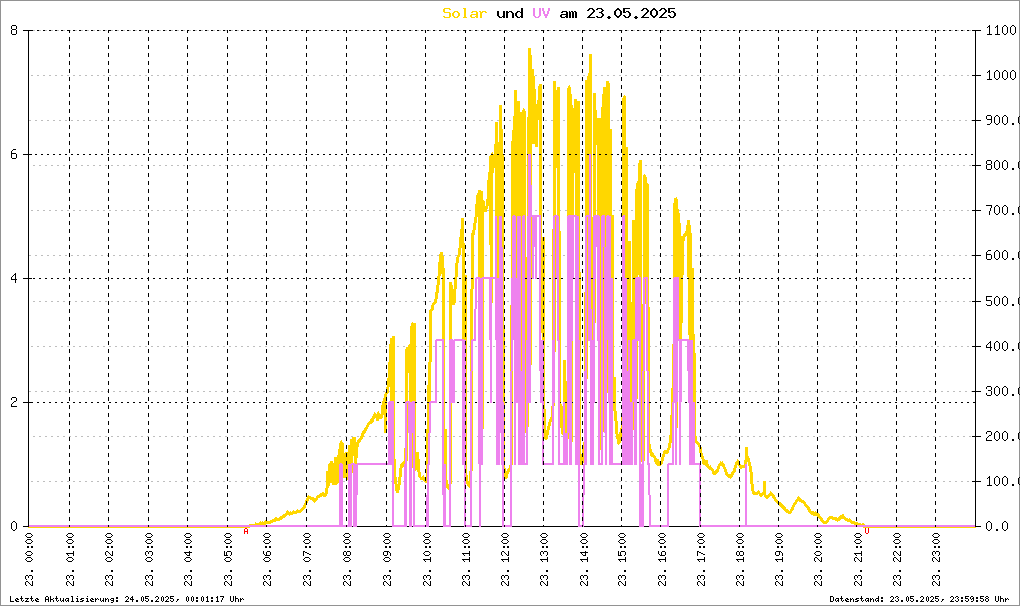
Task: Select the time axis label "23. 05:00"
Action: [x=228, y=560]
